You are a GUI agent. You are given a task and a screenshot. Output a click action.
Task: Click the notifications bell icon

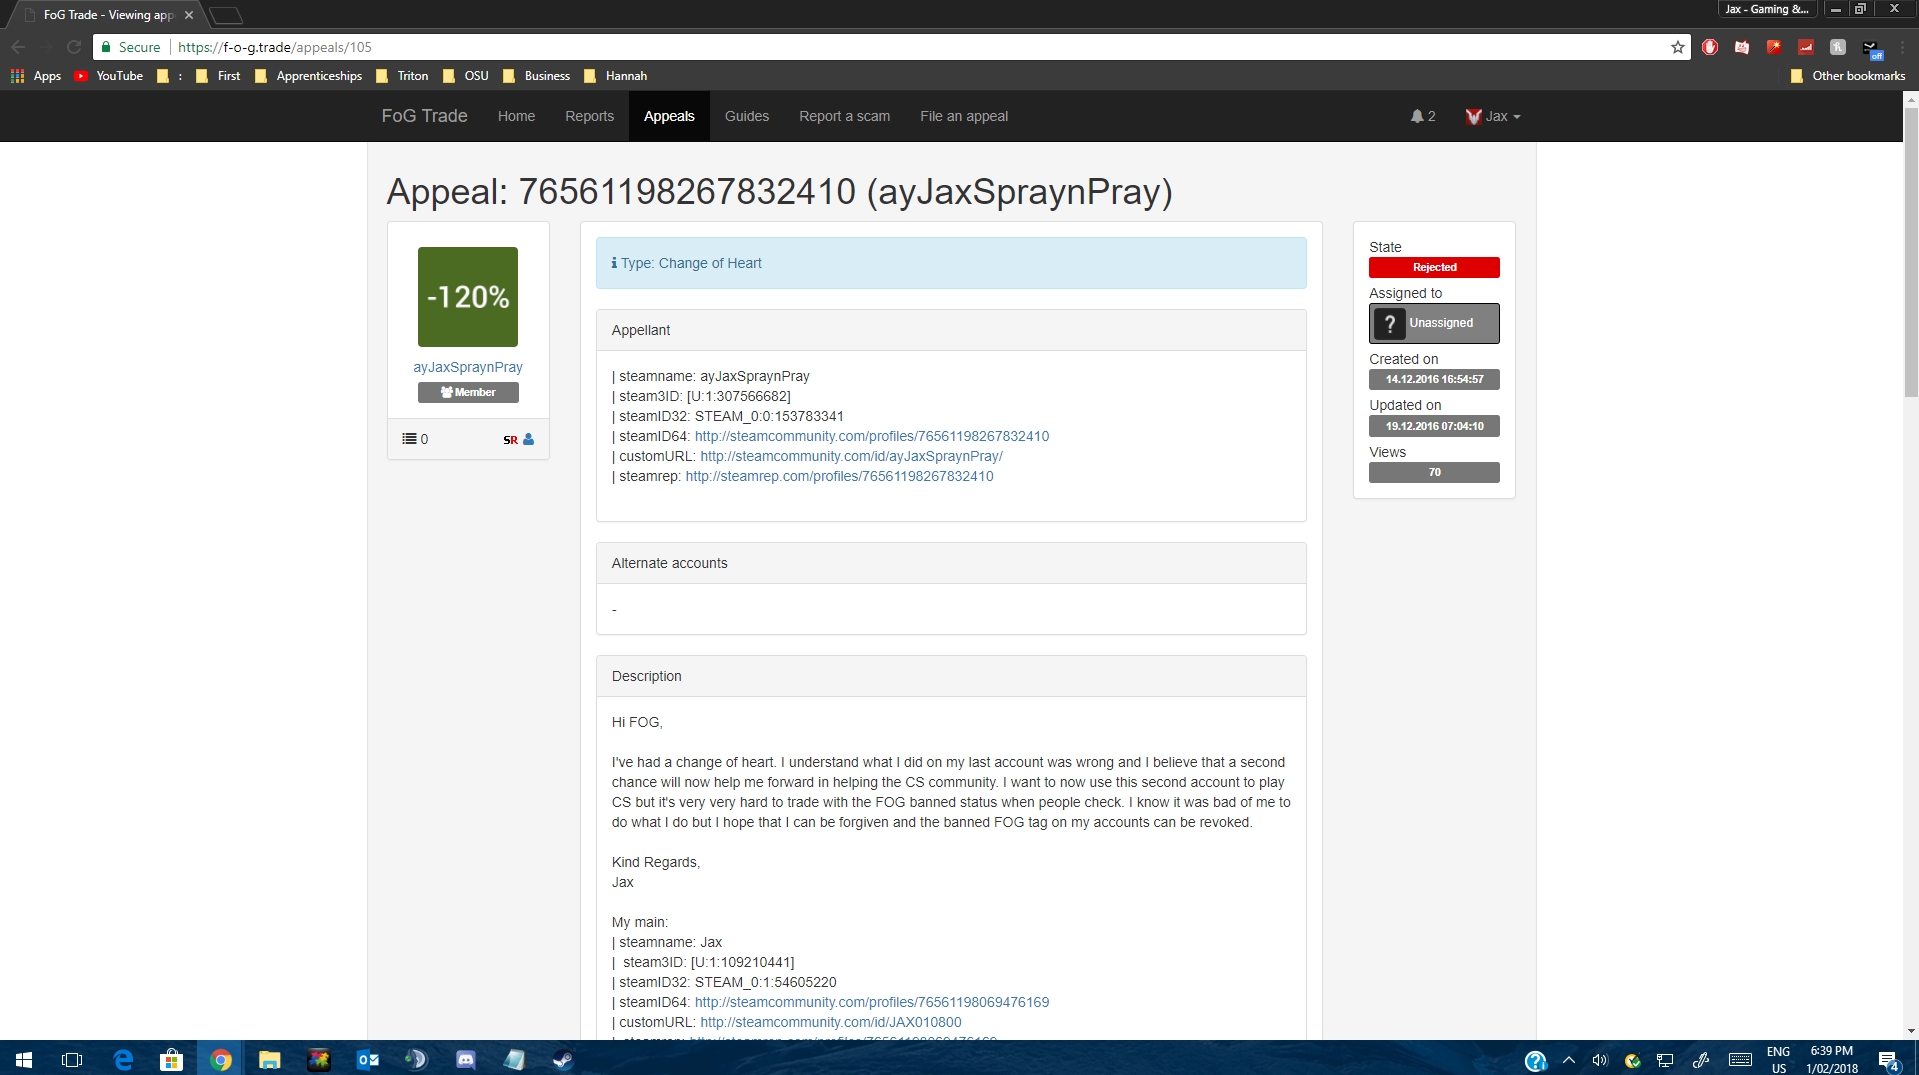[1417, 117]
